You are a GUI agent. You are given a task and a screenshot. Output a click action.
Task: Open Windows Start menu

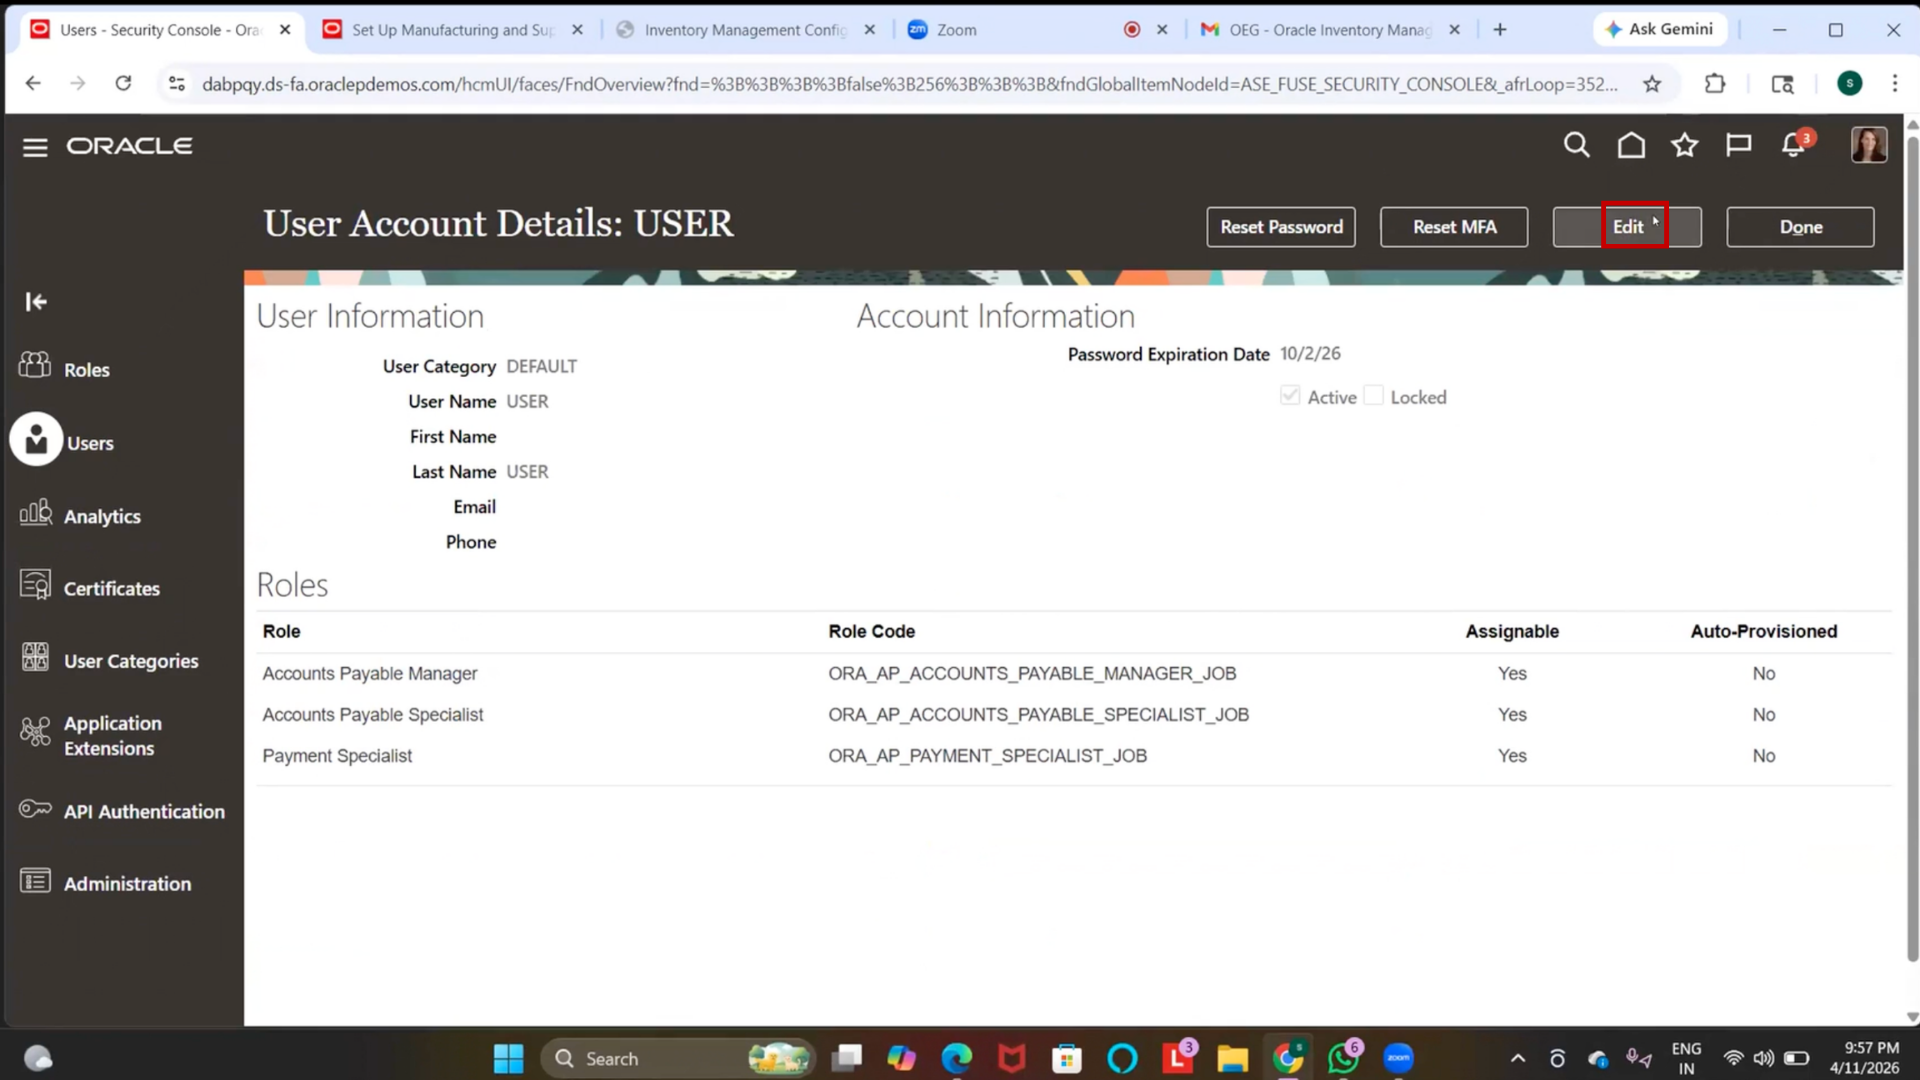coord(508,1058)
